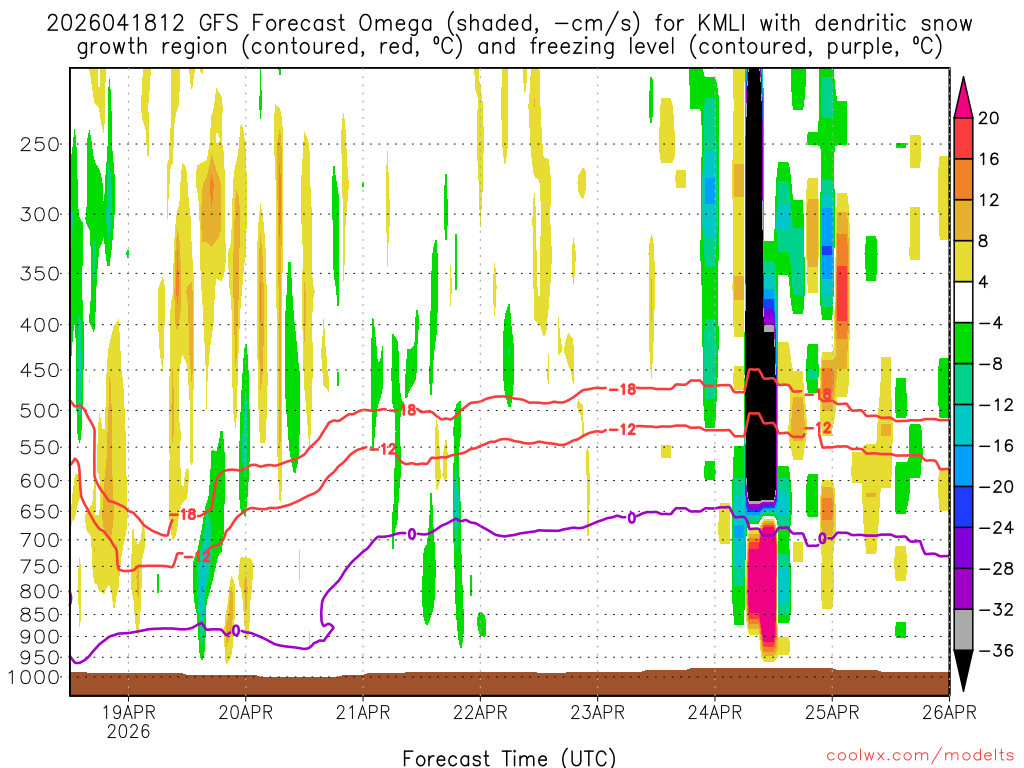
Task: Click the colorbar value label -12
Action: (996, 405)
